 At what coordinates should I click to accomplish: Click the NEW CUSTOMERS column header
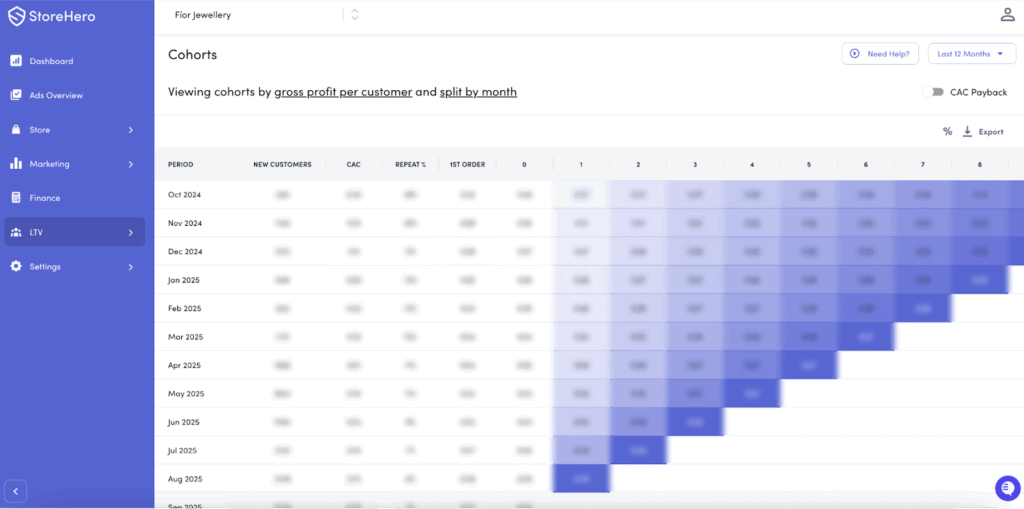[282, 165]
